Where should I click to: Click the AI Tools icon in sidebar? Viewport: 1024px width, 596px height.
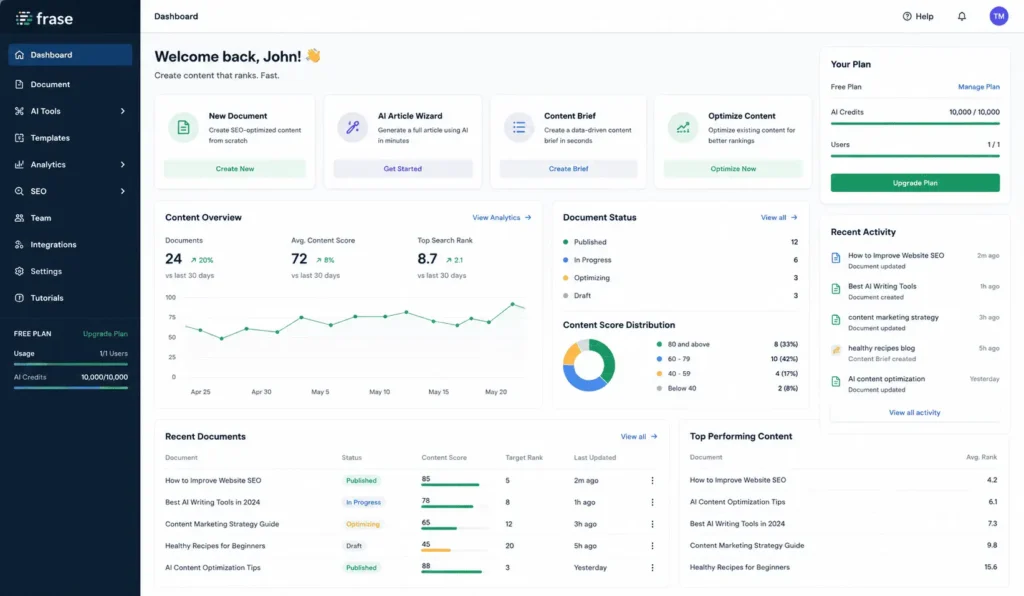tap(19, 111)
